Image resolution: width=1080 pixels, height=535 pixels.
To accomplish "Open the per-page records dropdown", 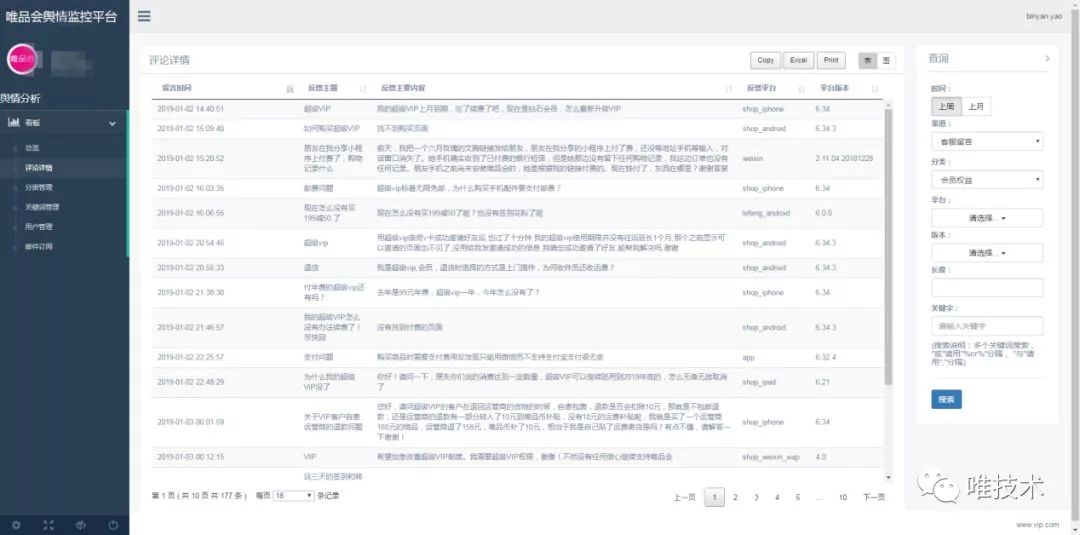I will (x=293, y=496).
